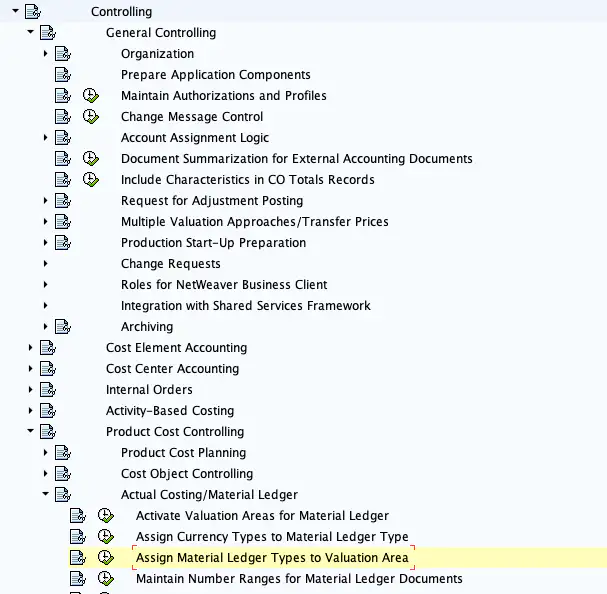Open documentation icon for Cost Object Controlling
This screenshot has width=607, height=594.
pos(63,473)
